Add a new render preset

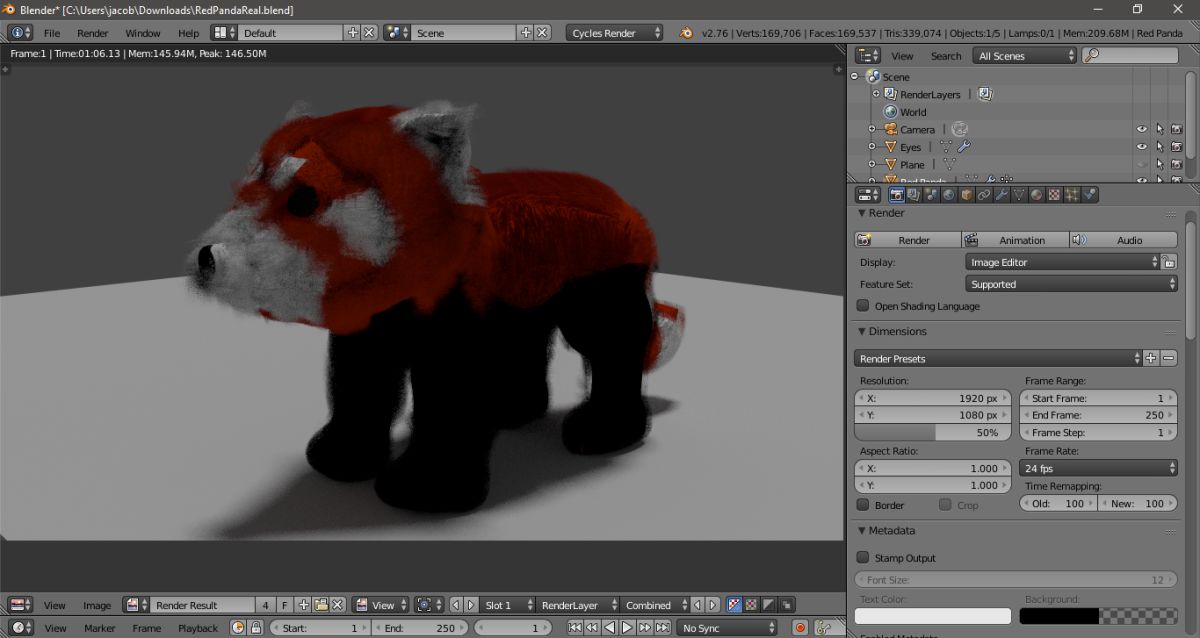(1150, 358)
